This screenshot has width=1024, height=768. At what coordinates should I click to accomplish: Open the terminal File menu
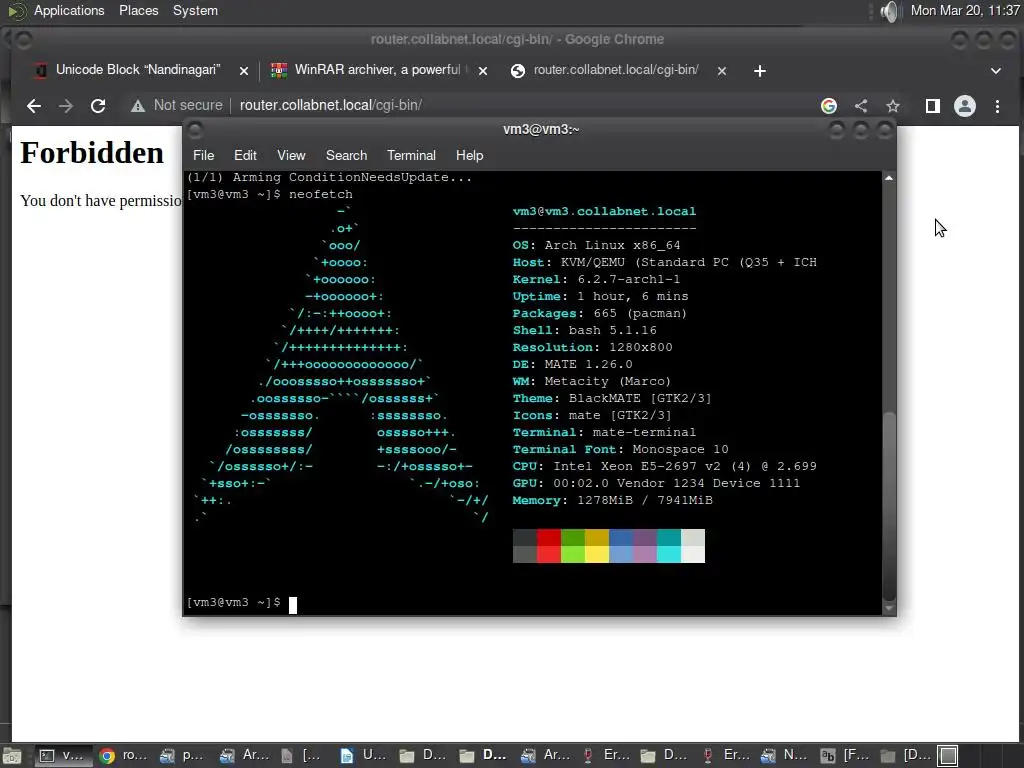(203, 155)
